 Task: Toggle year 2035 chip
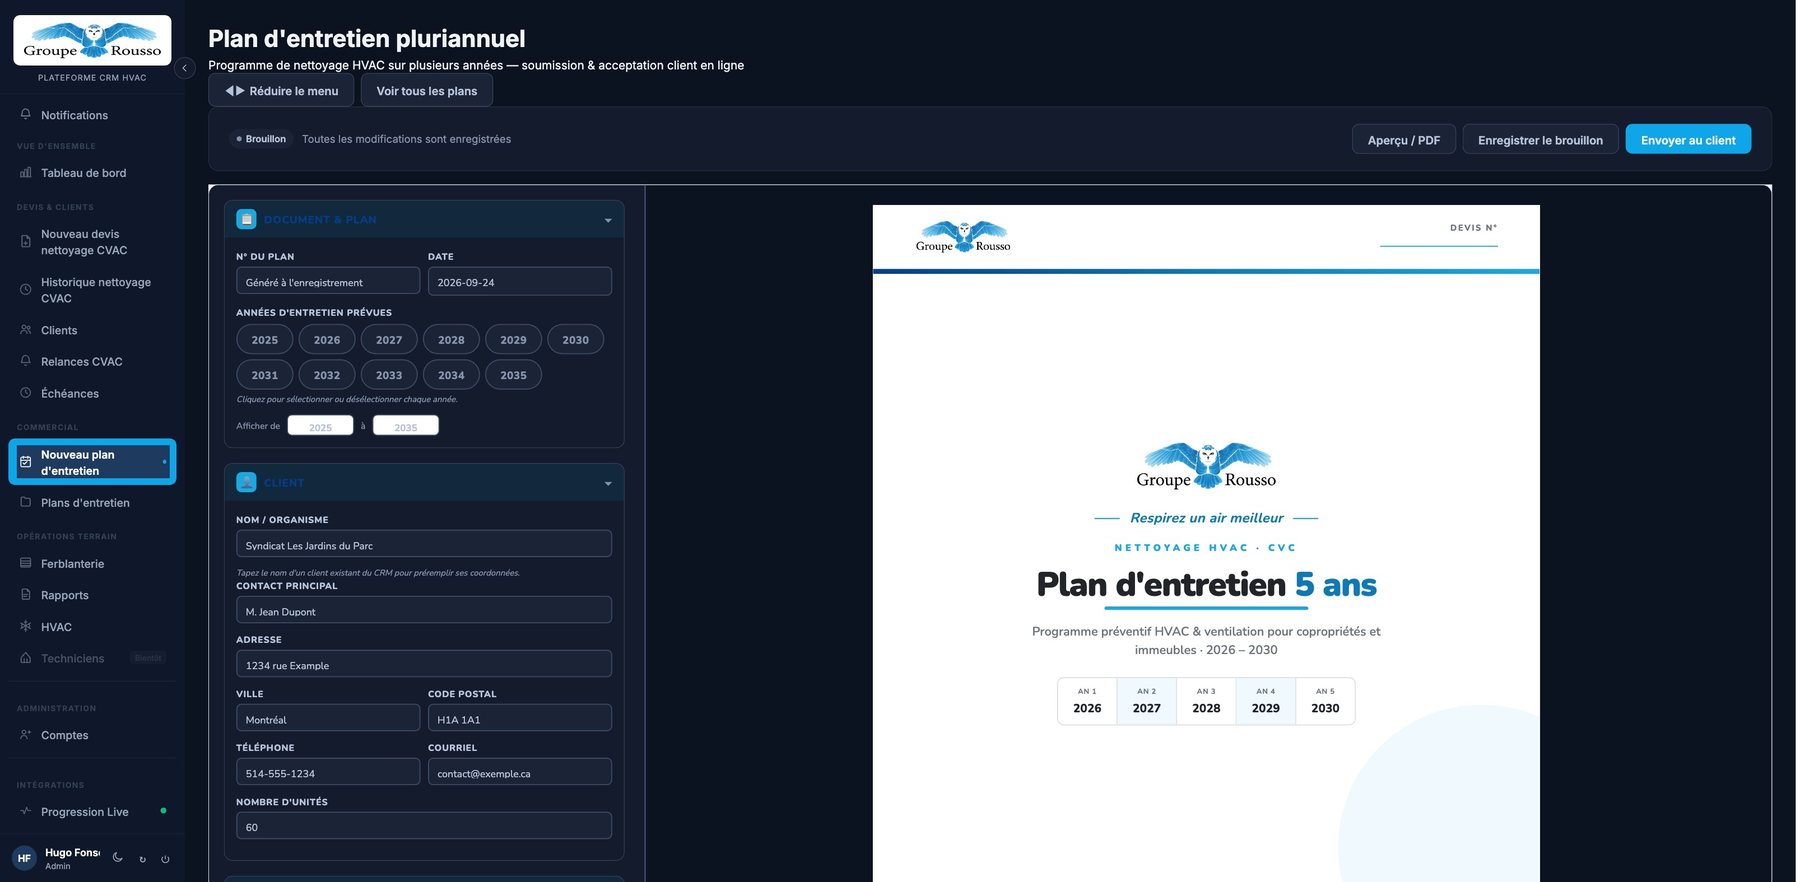(513, 375)
